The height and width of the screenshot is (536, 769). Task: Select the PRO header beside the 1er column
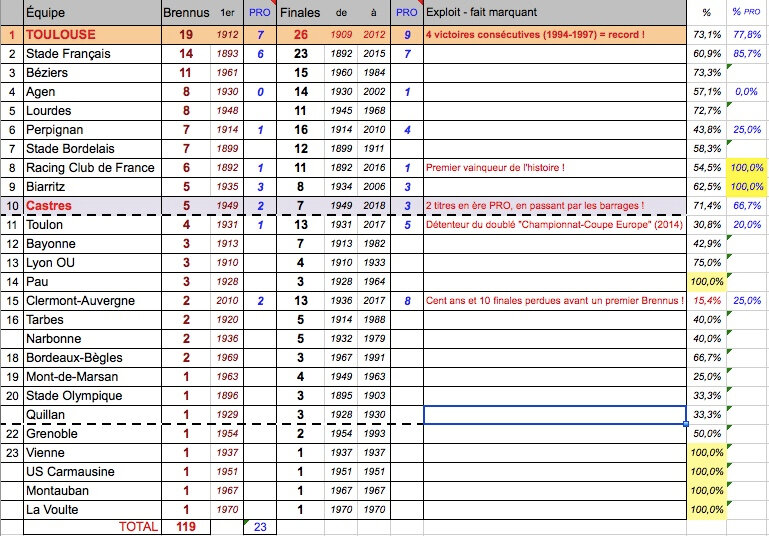point(260,13)
